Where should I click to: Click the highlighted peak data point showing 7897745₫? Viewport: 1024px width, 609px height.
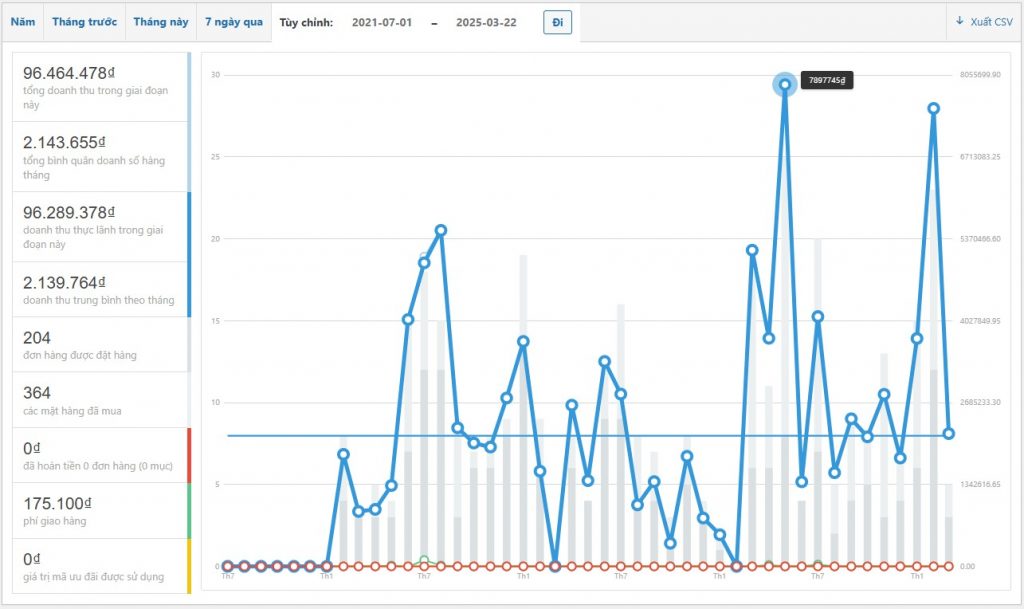pos(785,85)
